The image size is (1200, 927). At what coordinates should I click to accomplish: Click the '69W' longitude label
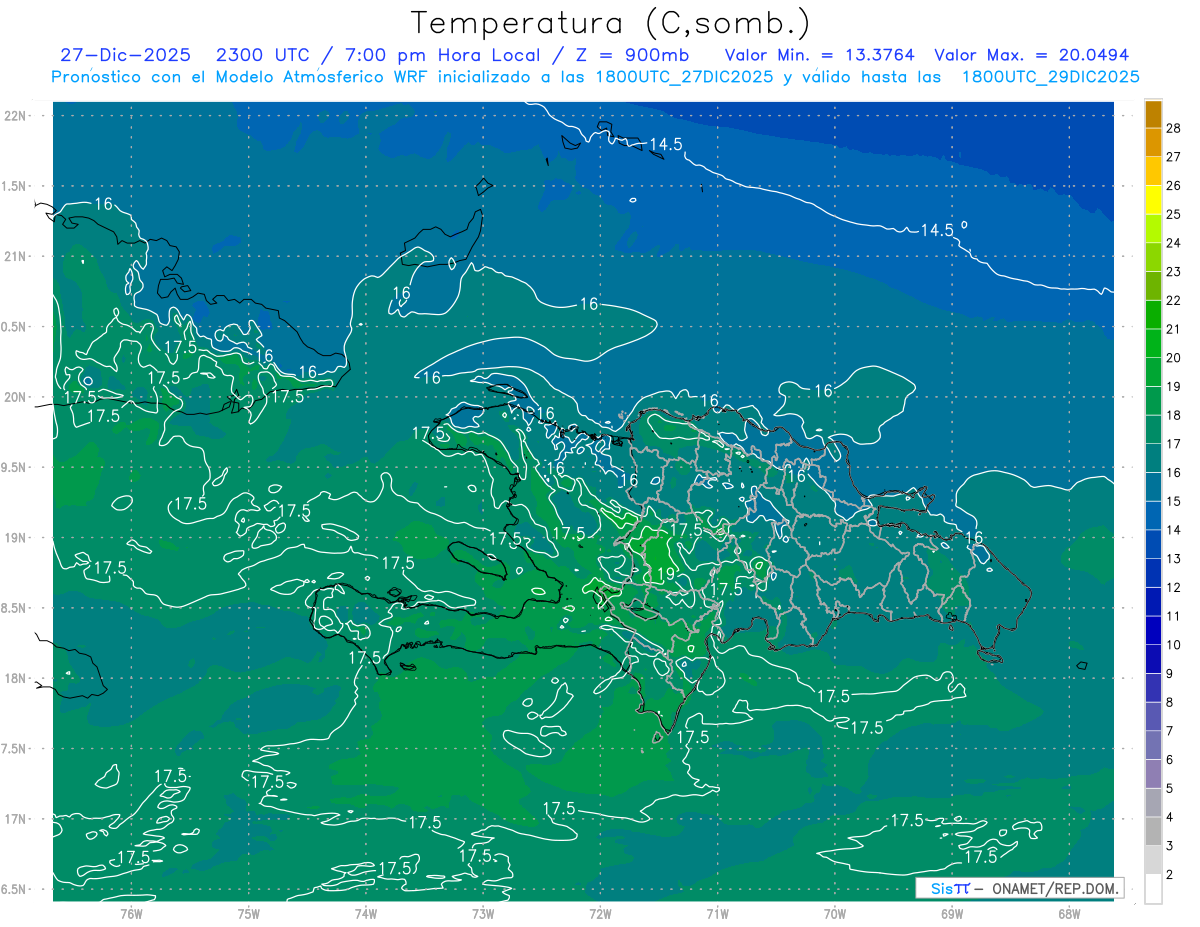click(x=952, y=913)
